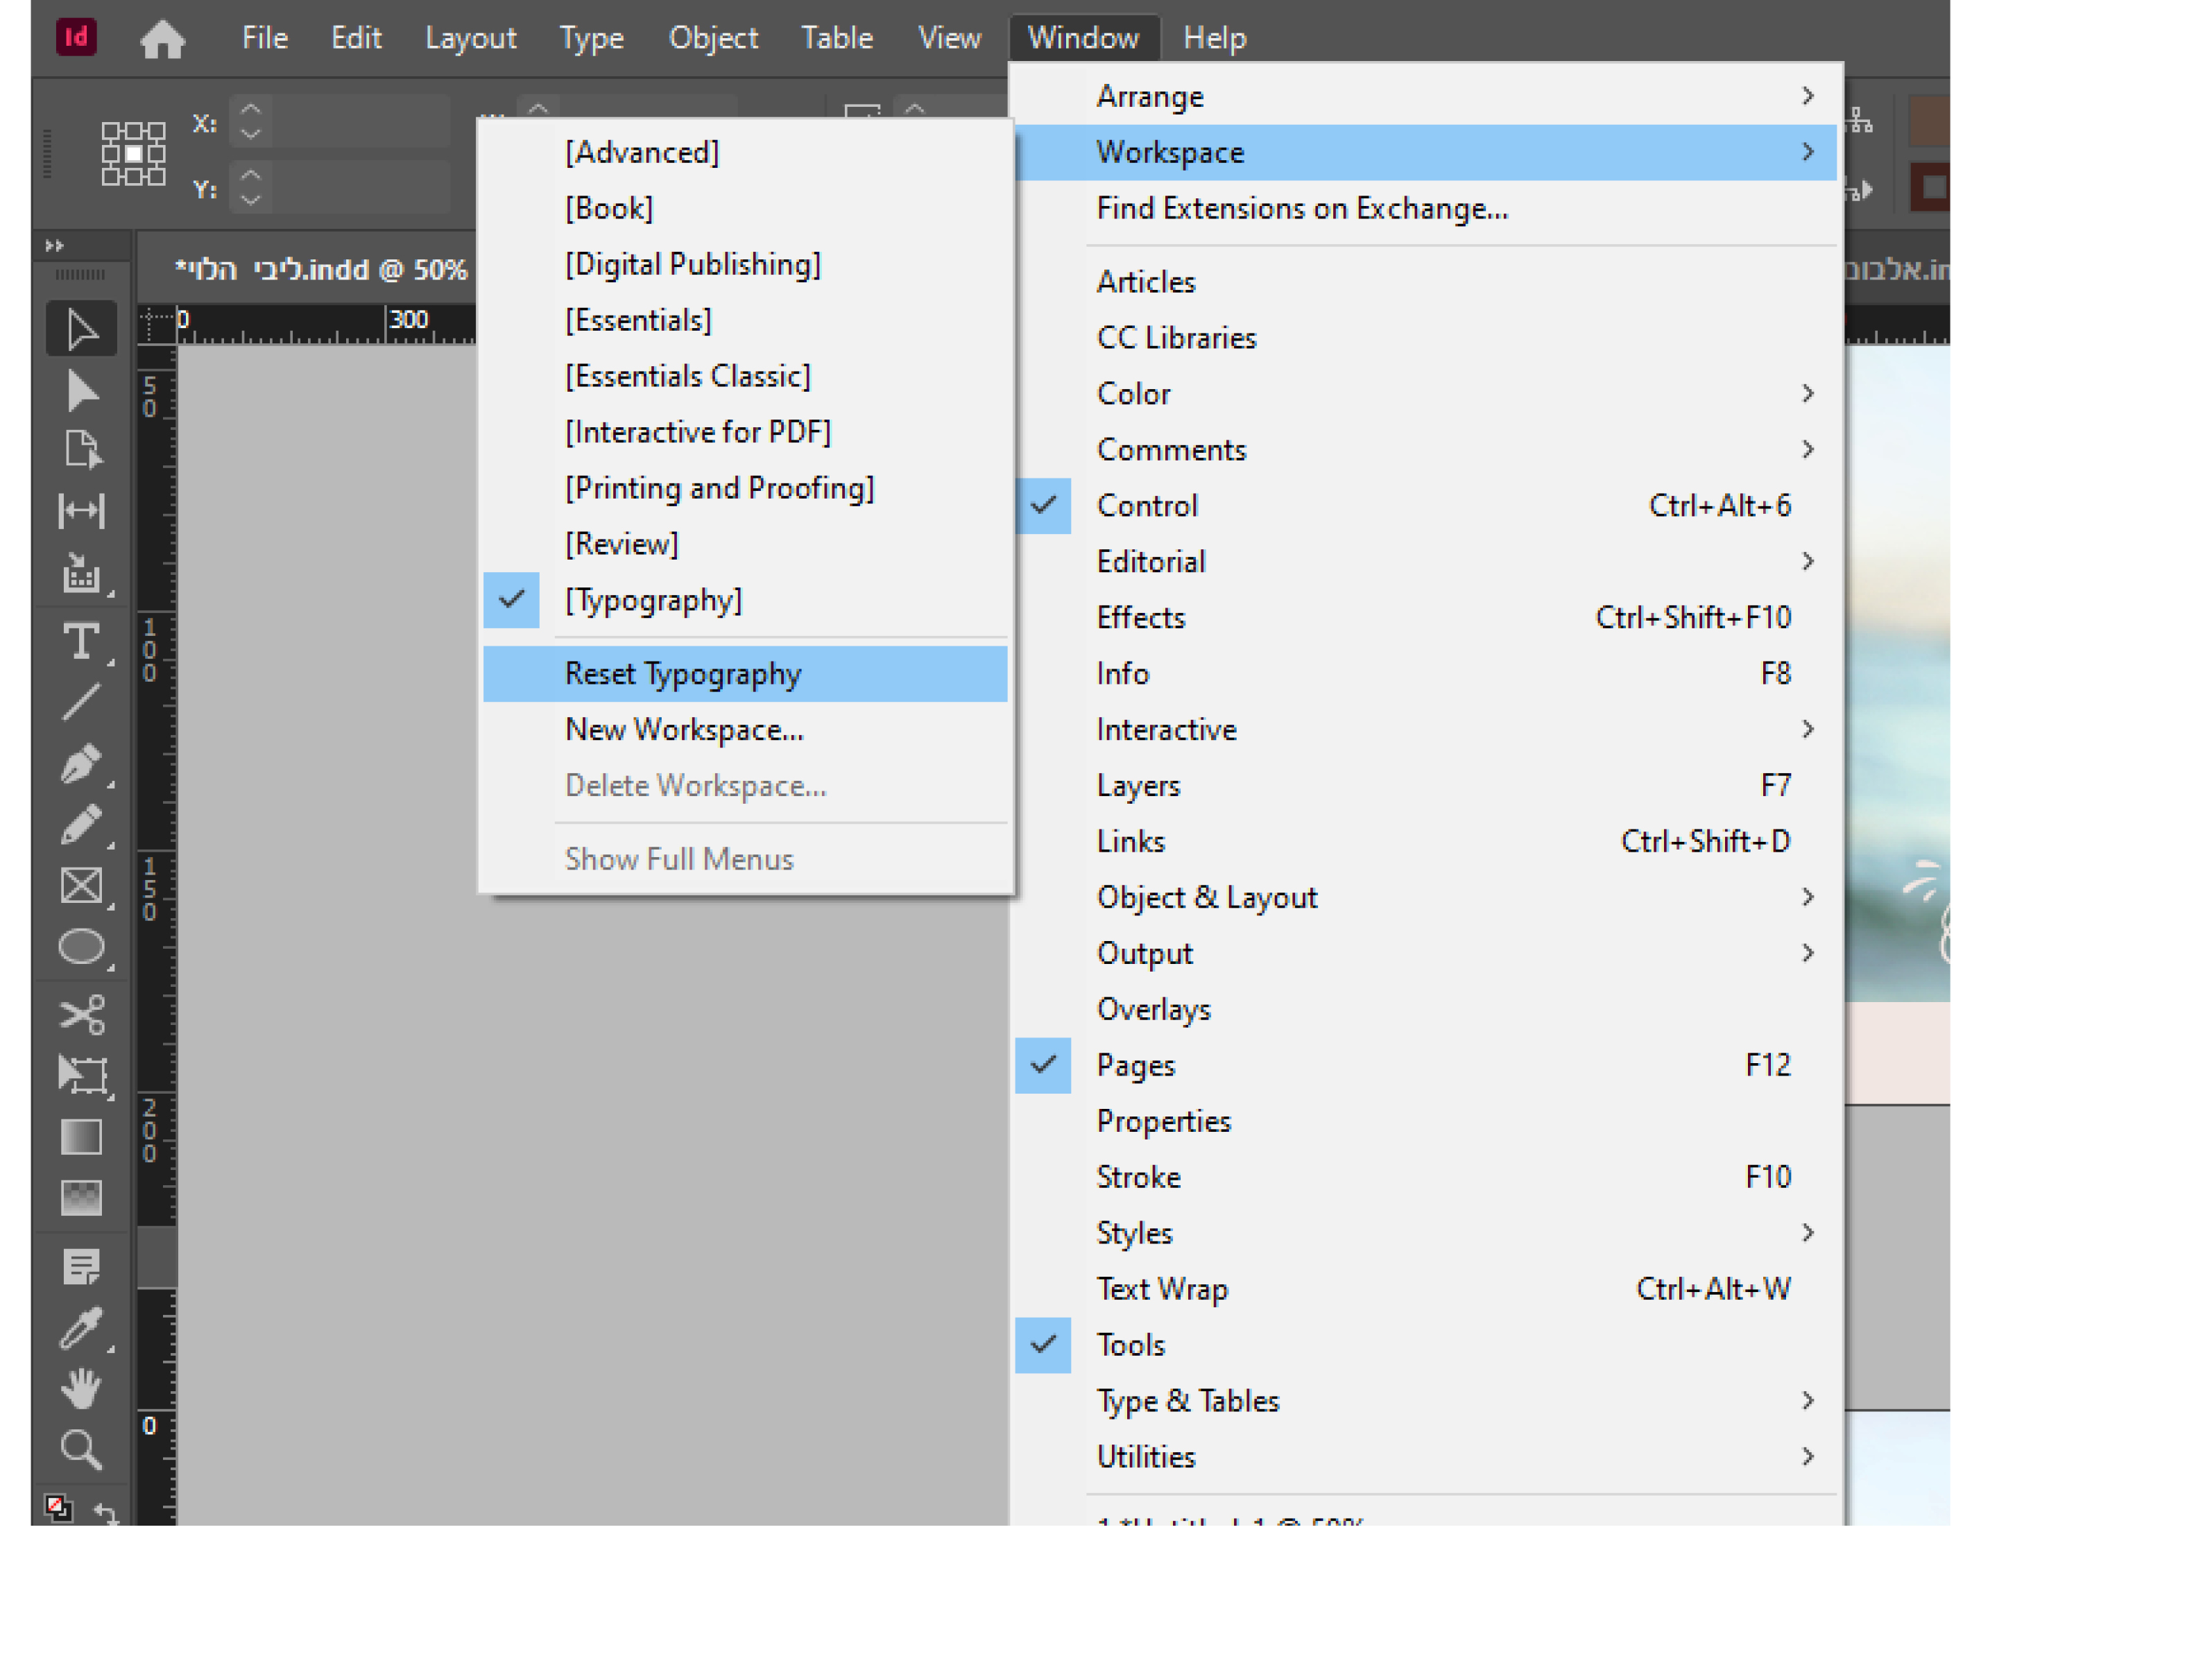The image size is (2212, 1663).
Task: Select the Rectangle Frame tool
Action: (x=81, y=886)
